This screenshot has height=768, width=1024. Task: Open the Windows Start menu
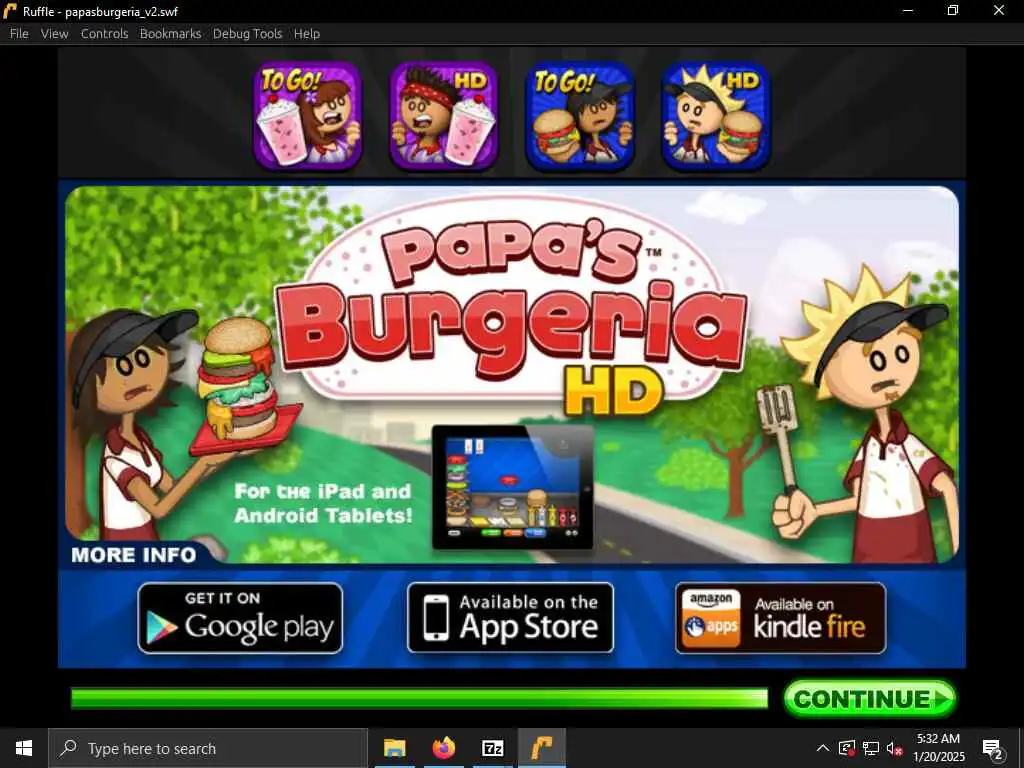(24, 748)
